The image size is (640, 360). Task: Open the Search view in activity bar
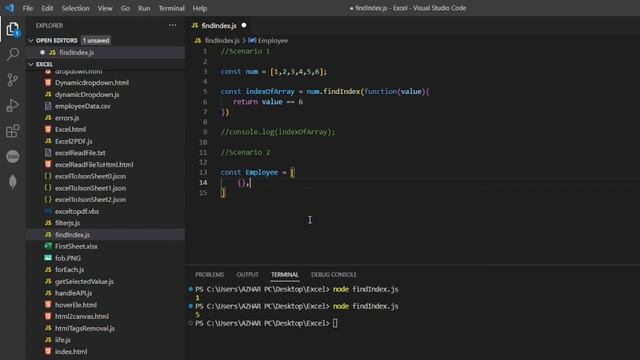click(x=13, y=54)
